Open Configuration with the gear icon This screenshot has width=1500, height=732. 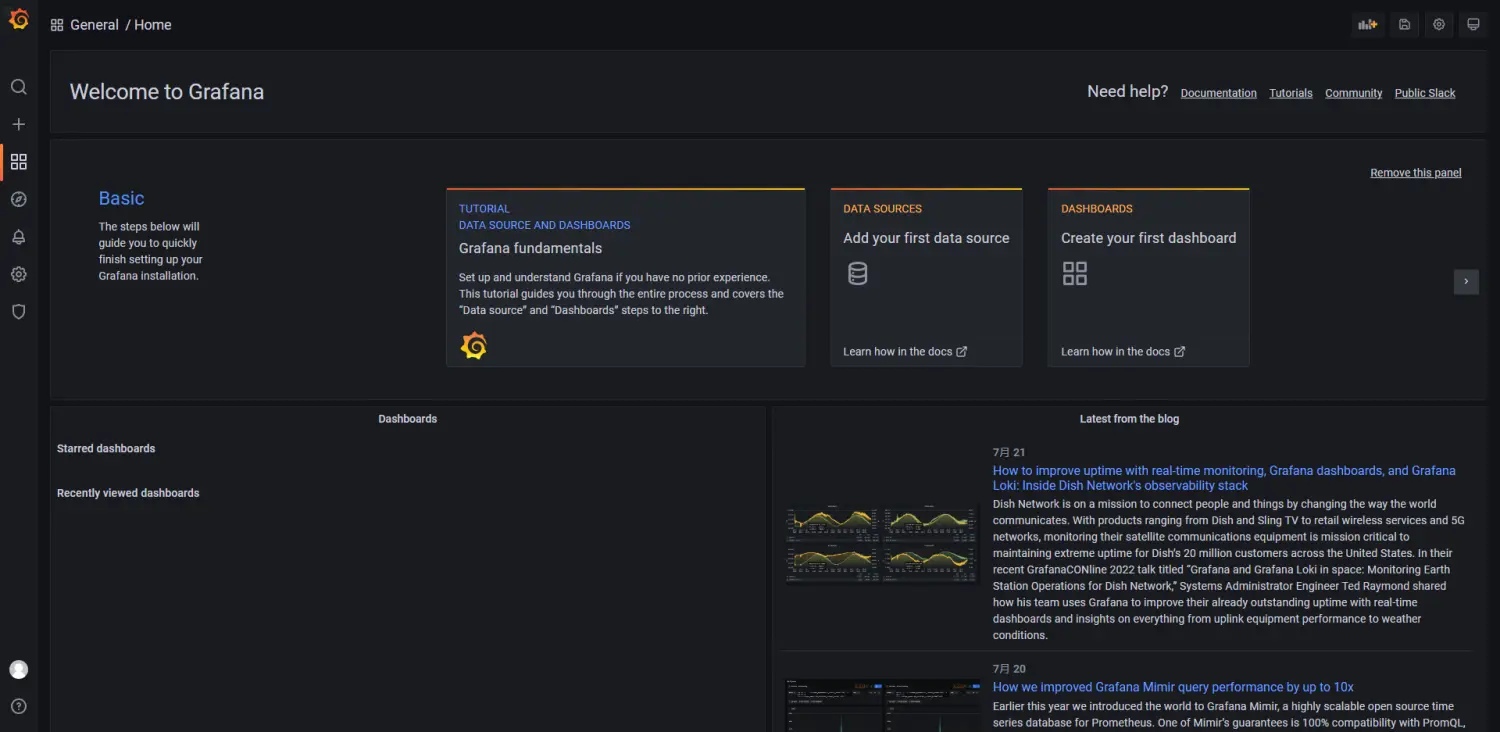[x=18, y=274]
